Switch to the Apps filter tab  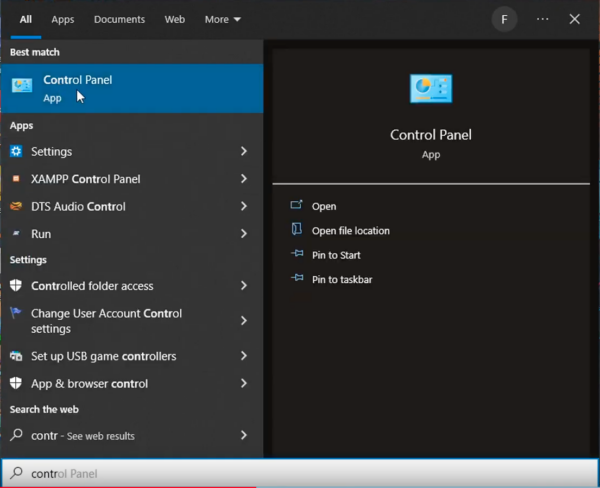62,19
